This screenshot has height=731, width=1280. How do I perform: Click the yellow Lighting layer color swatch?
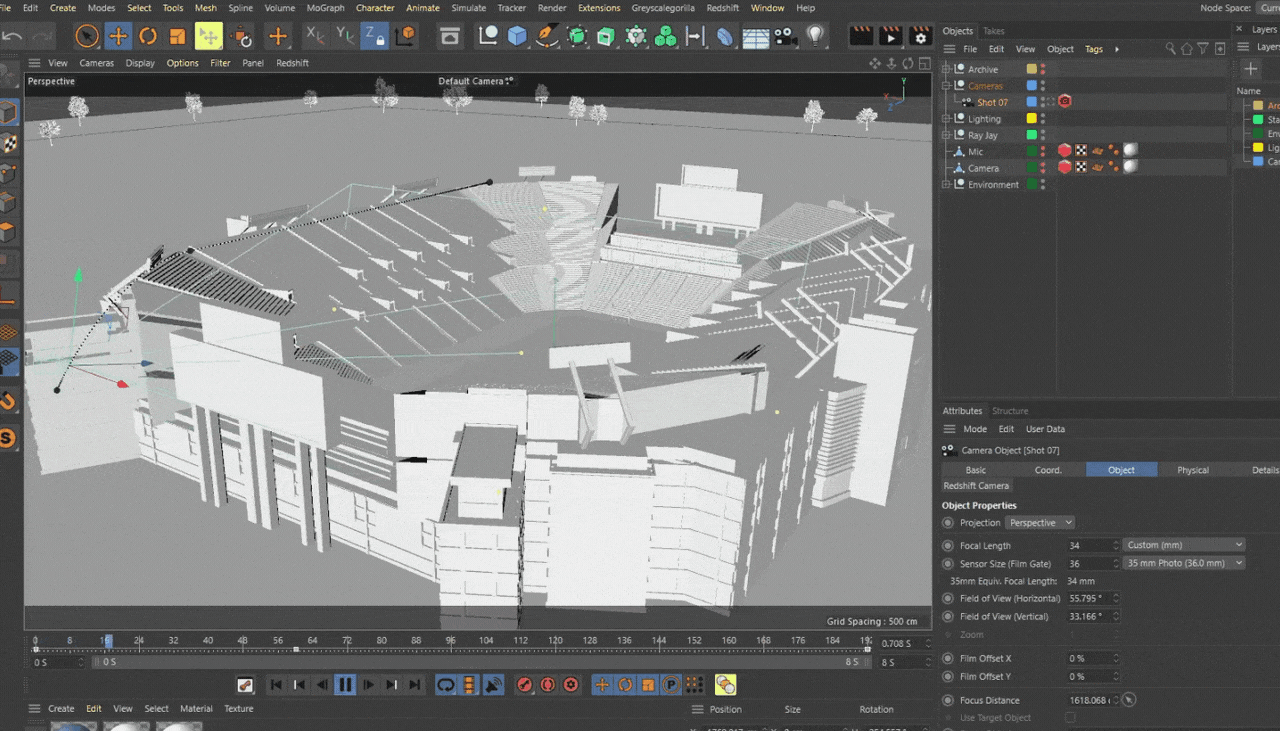[1031, 119]
